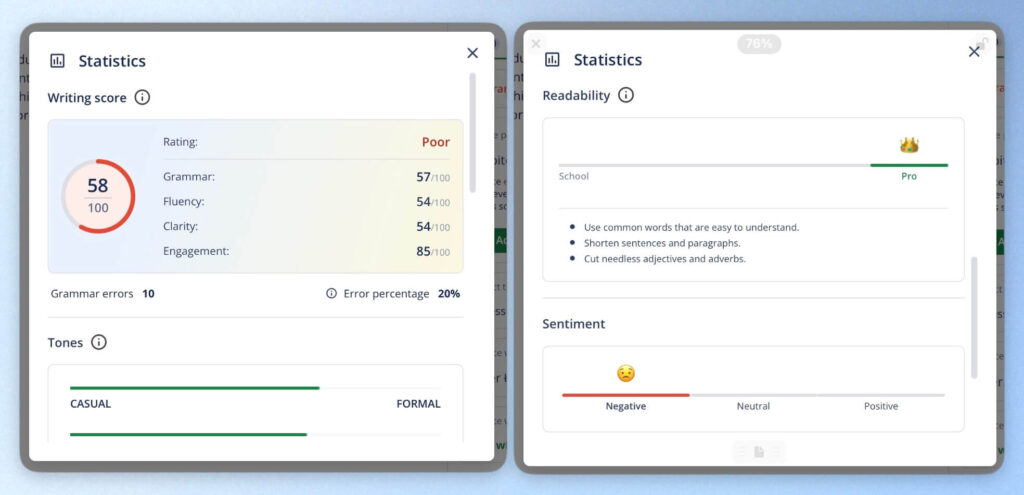
Task: Click the right Statistics chart icon
Action: point(552,59)
